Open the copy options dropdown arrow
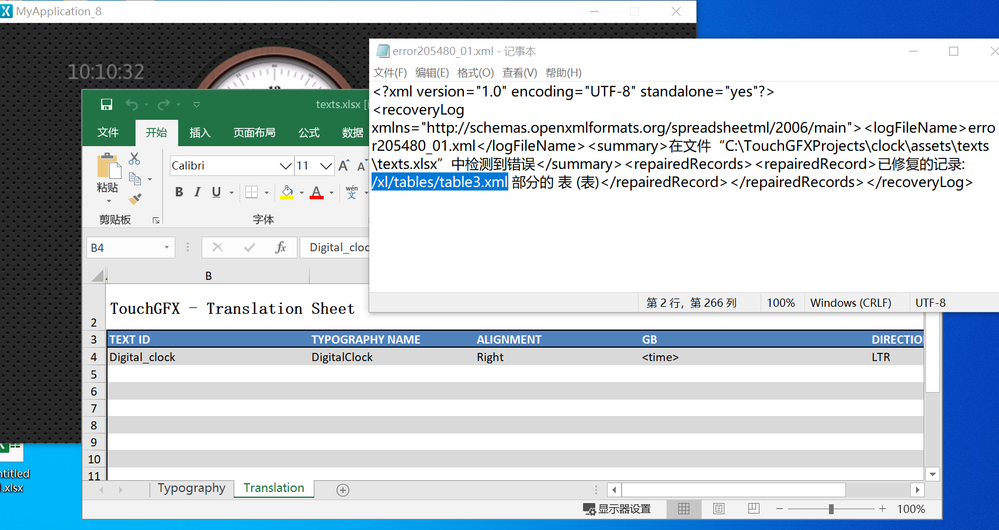 150,179
